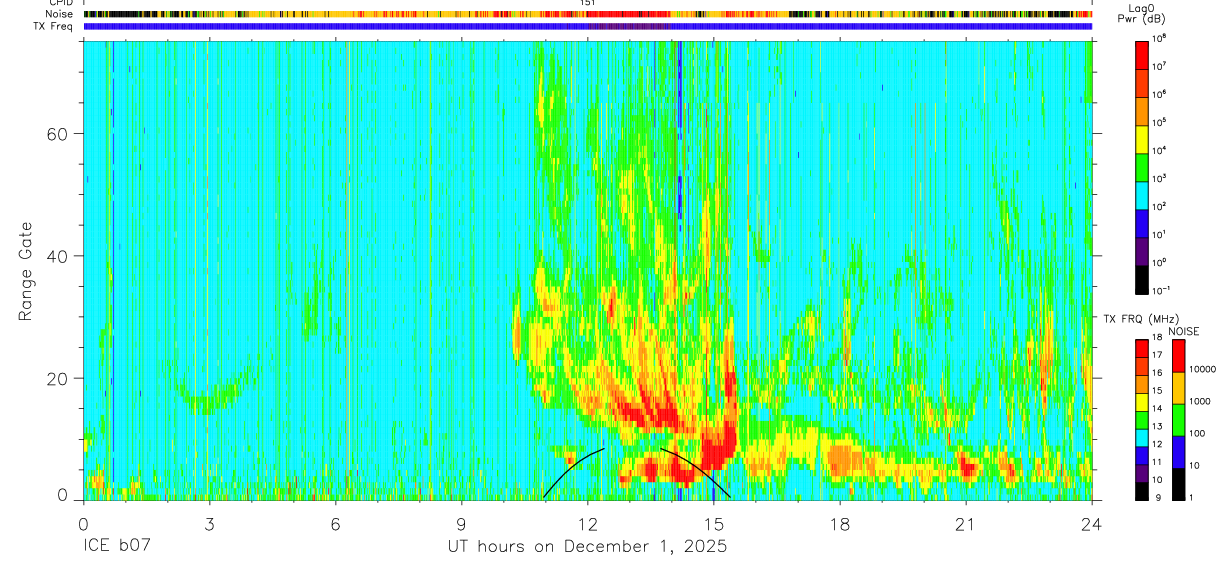This screenshot has width=1228, height=567.
Task: Click the x-axis hour label 3
Action: 209,522
